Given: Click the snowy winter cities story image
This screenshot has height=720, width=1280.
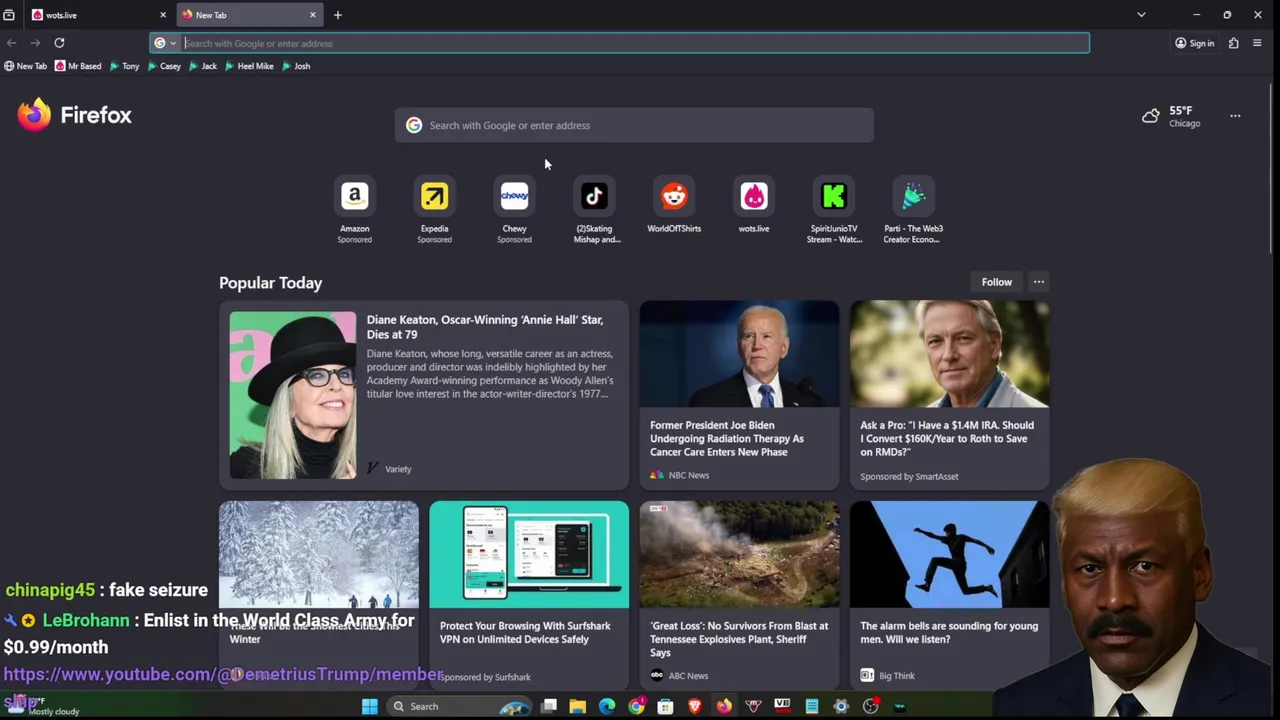Looking at the screenshot, I should pos(319,554).
